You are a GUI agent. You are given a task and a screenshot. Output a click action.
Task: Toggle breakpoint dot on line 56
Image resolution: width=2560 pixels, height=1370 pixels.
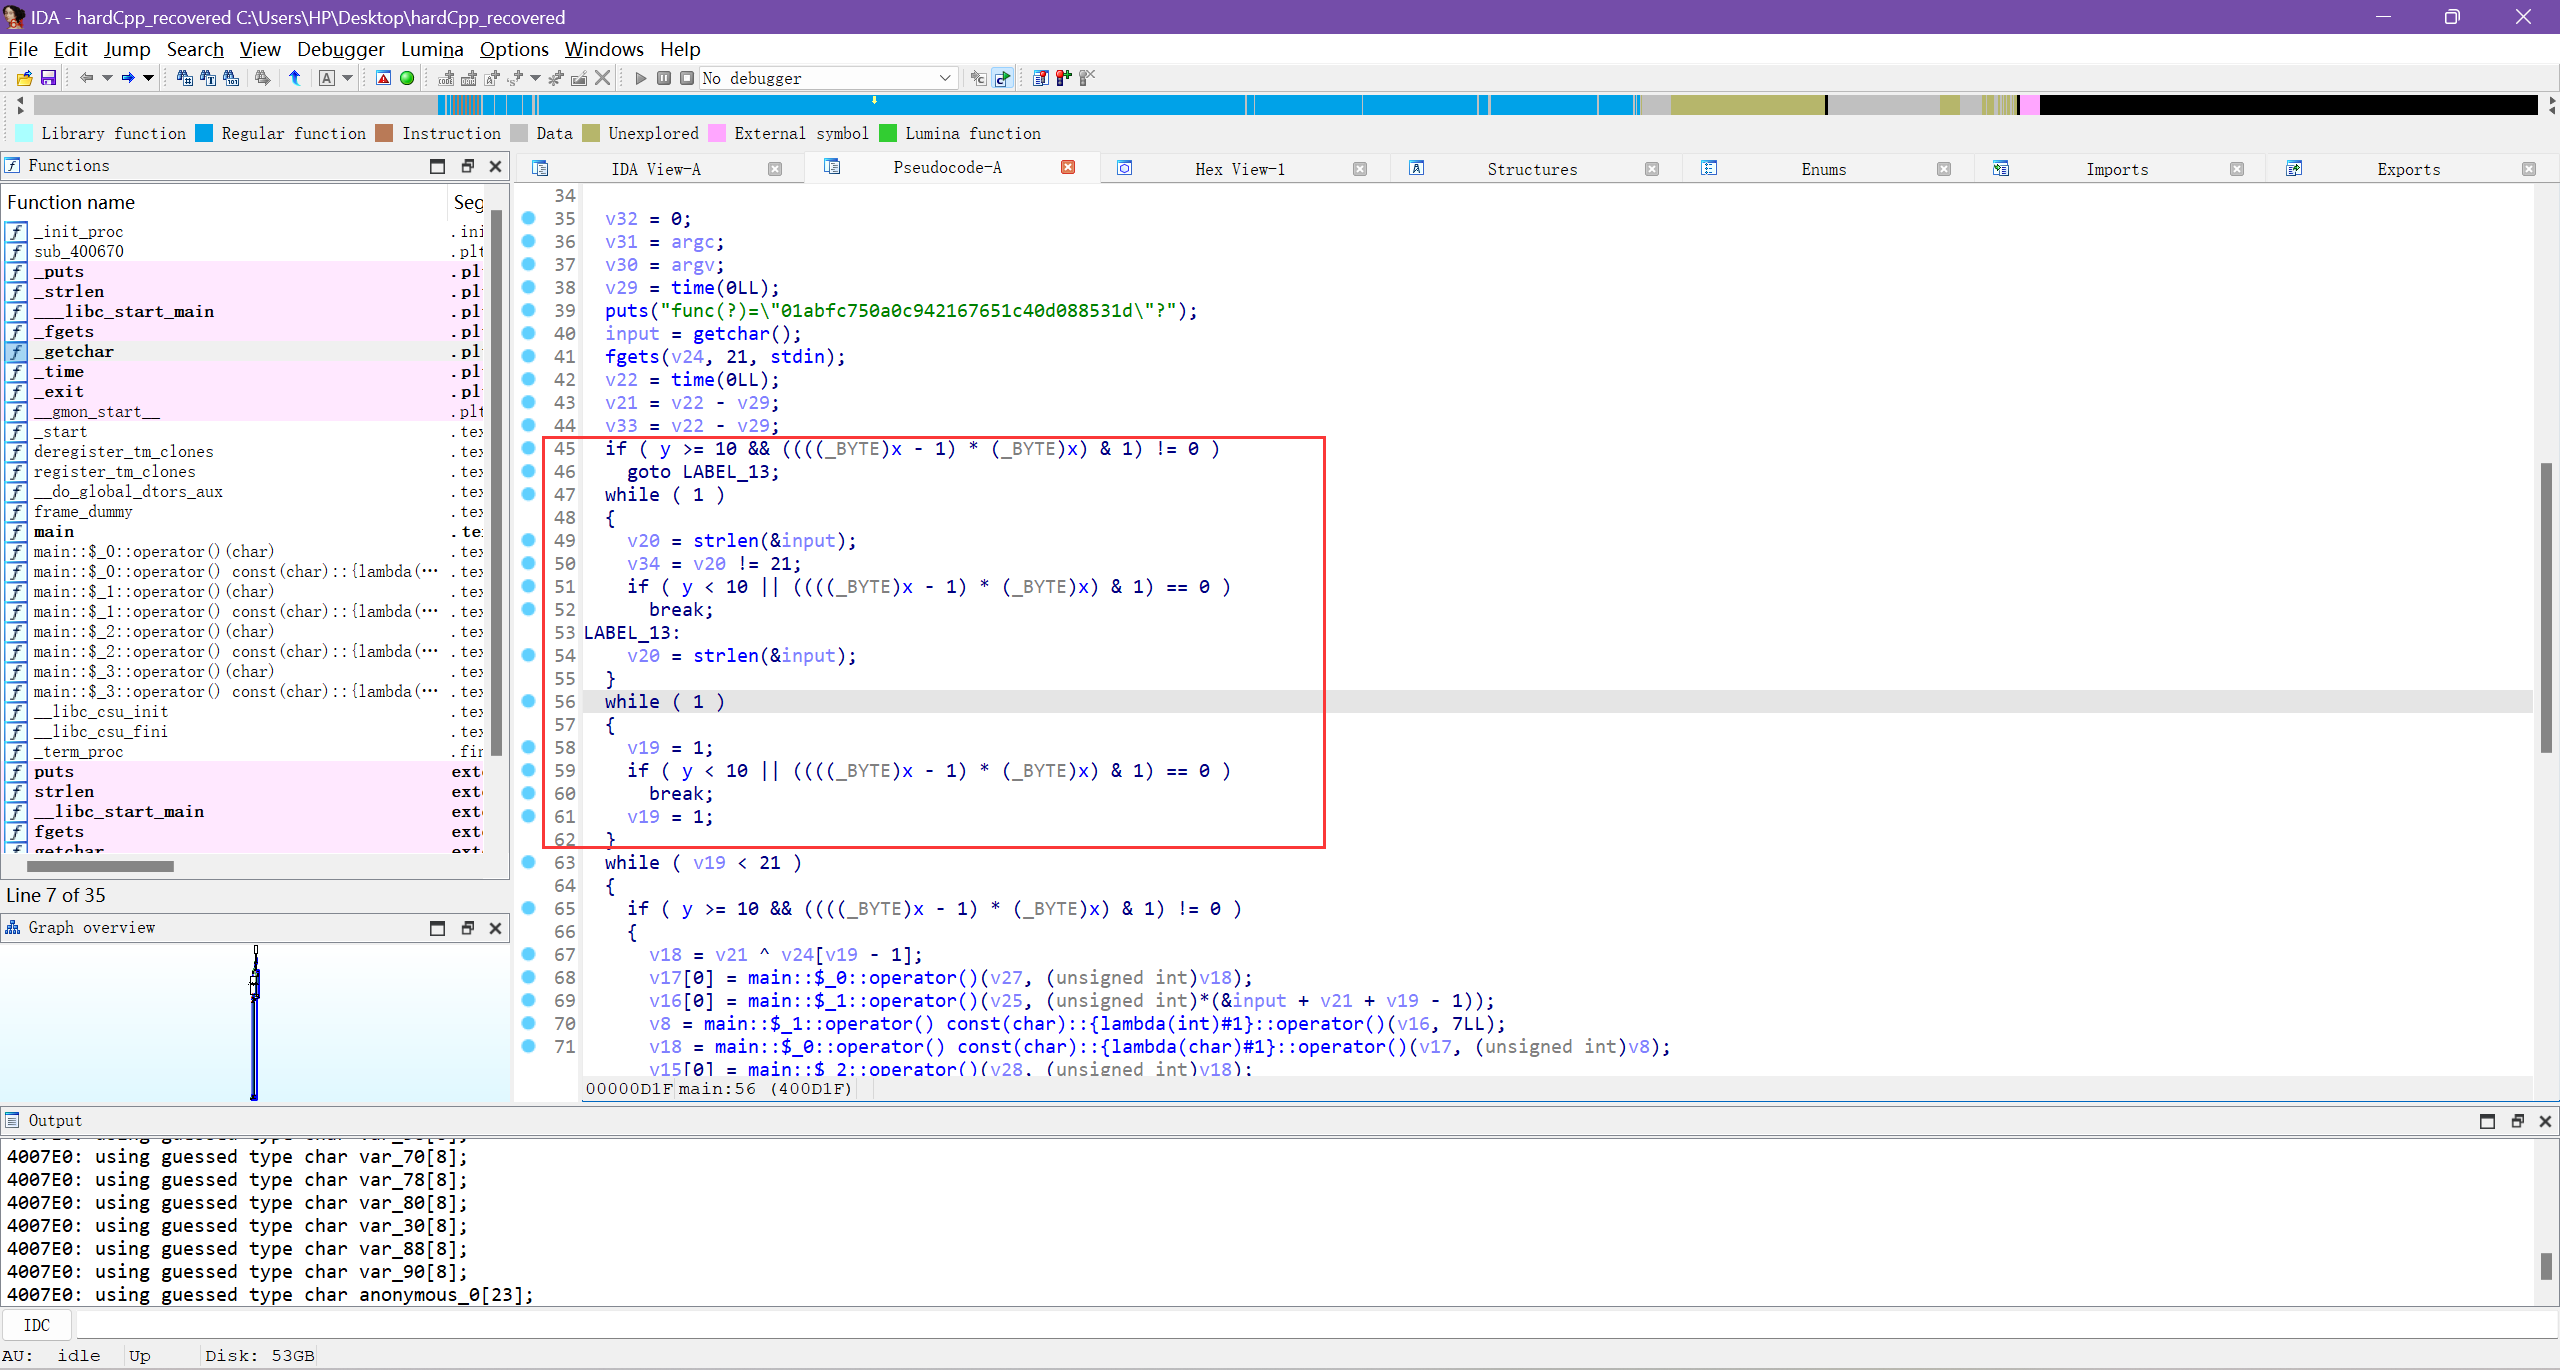(x=529, y=701)
